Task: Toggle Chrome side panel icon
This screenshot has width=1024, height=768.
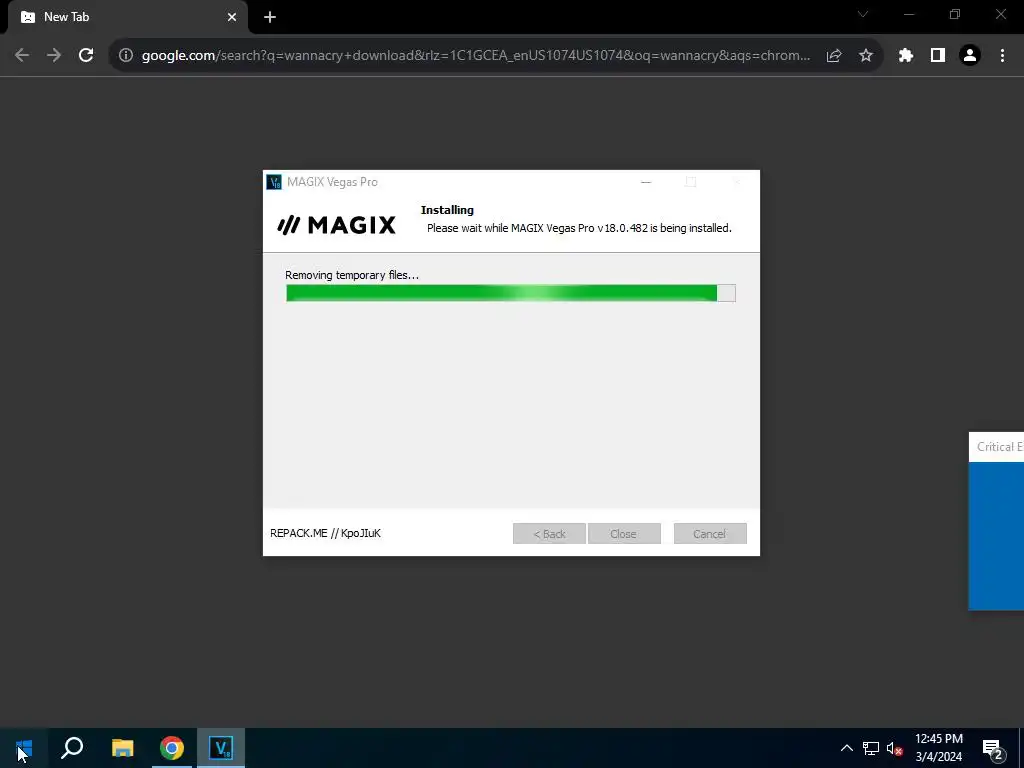Action: tap(938, 56)
